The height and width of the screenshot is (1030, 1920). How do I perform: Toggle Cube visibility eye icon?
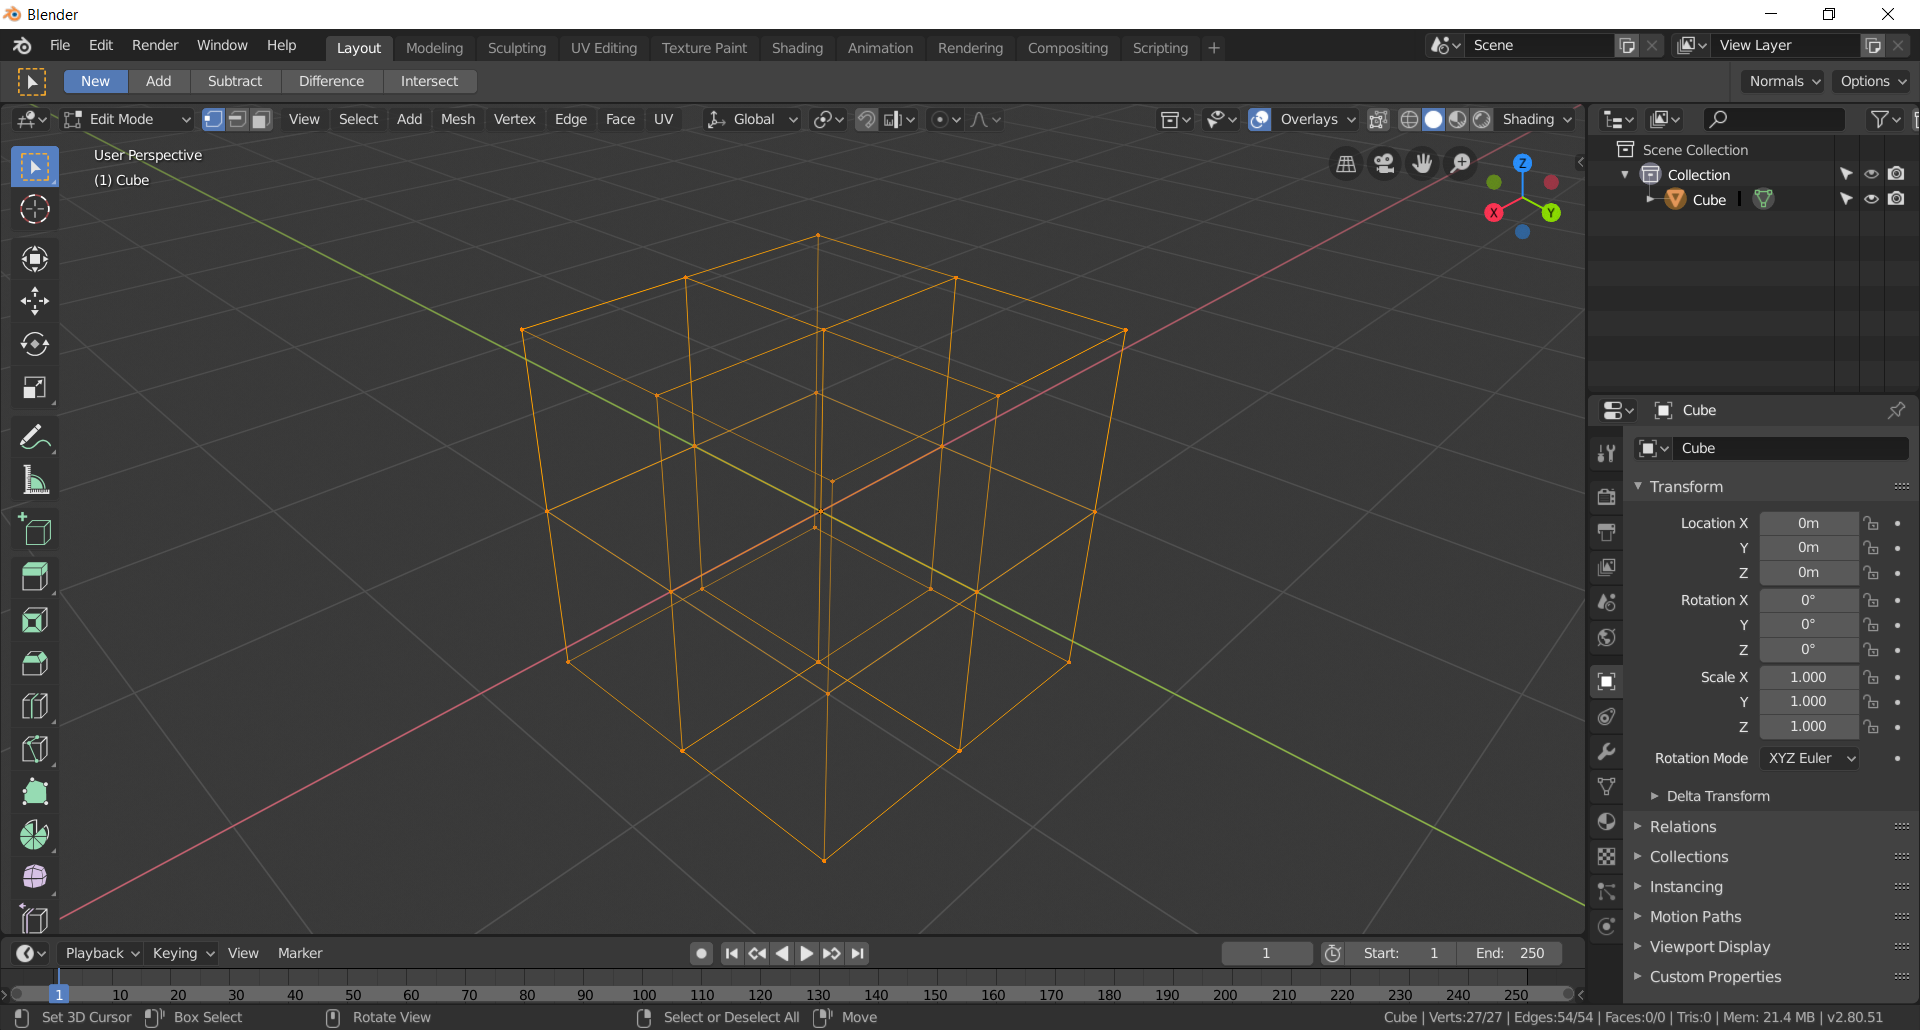coord(1871,199)
